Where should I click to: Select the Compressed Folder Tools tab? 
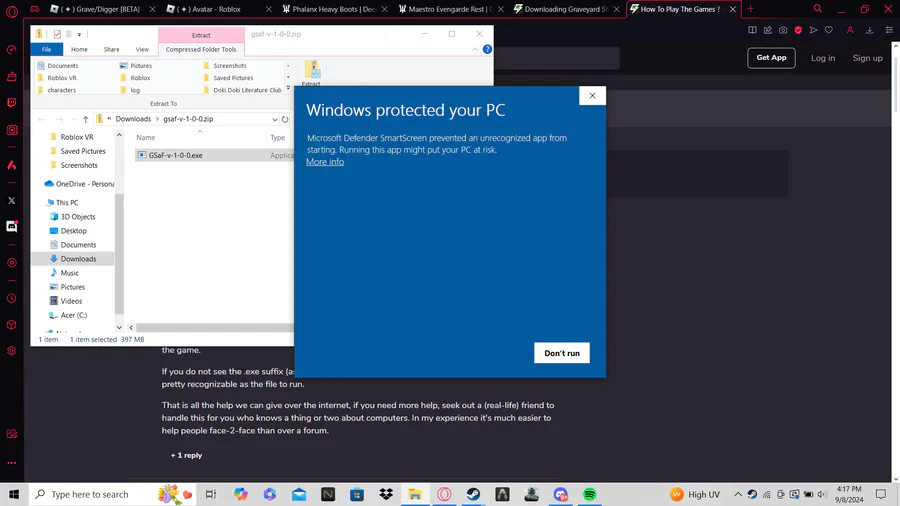[x=201, y=49]
